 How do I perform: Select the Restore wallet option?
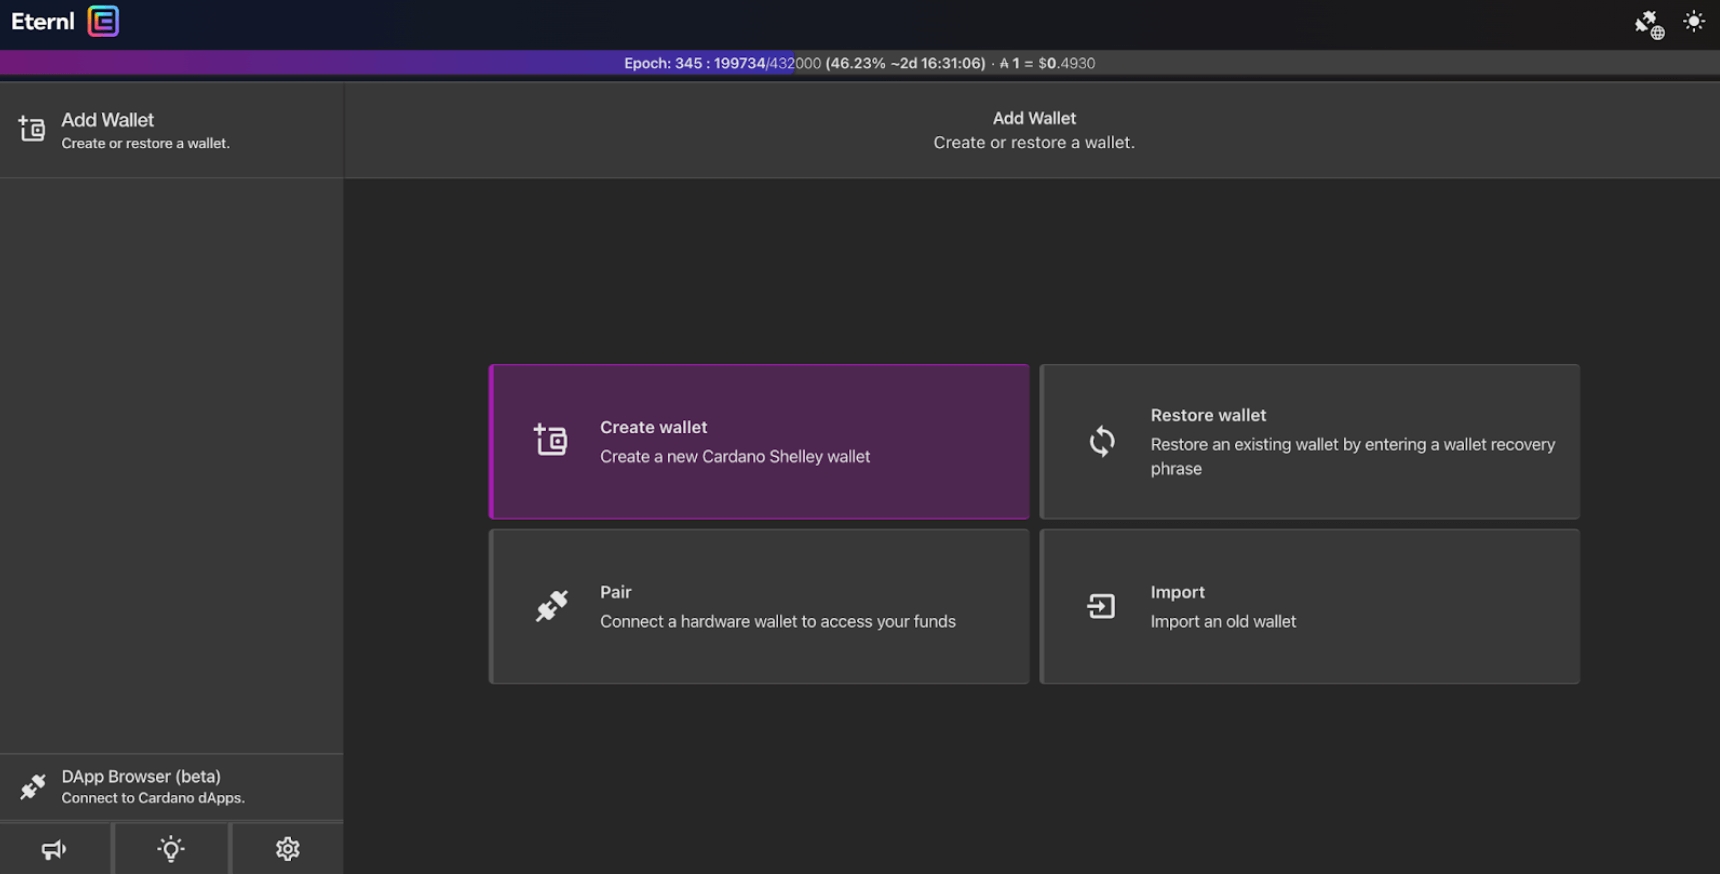tap(1309, 441)
